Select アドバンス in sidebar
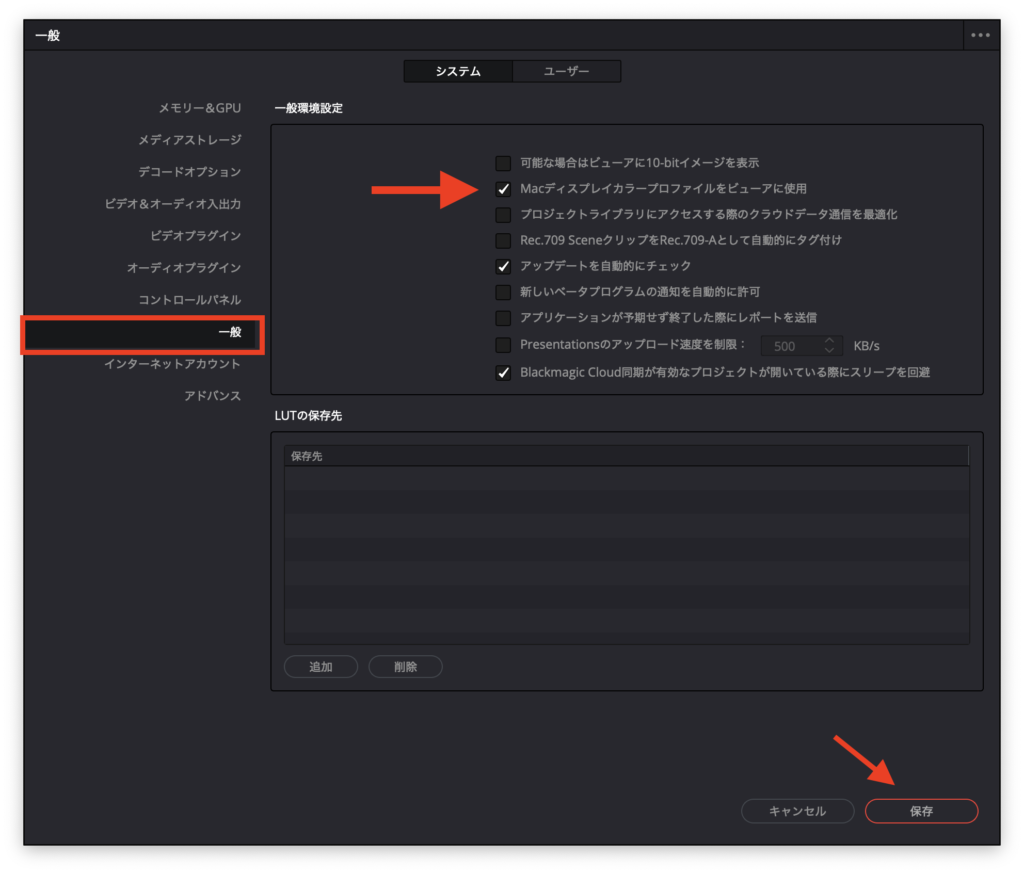Image resolution: width=1024 pixels, height=873 pixels. pyautogui.click(x=212, y=396)
